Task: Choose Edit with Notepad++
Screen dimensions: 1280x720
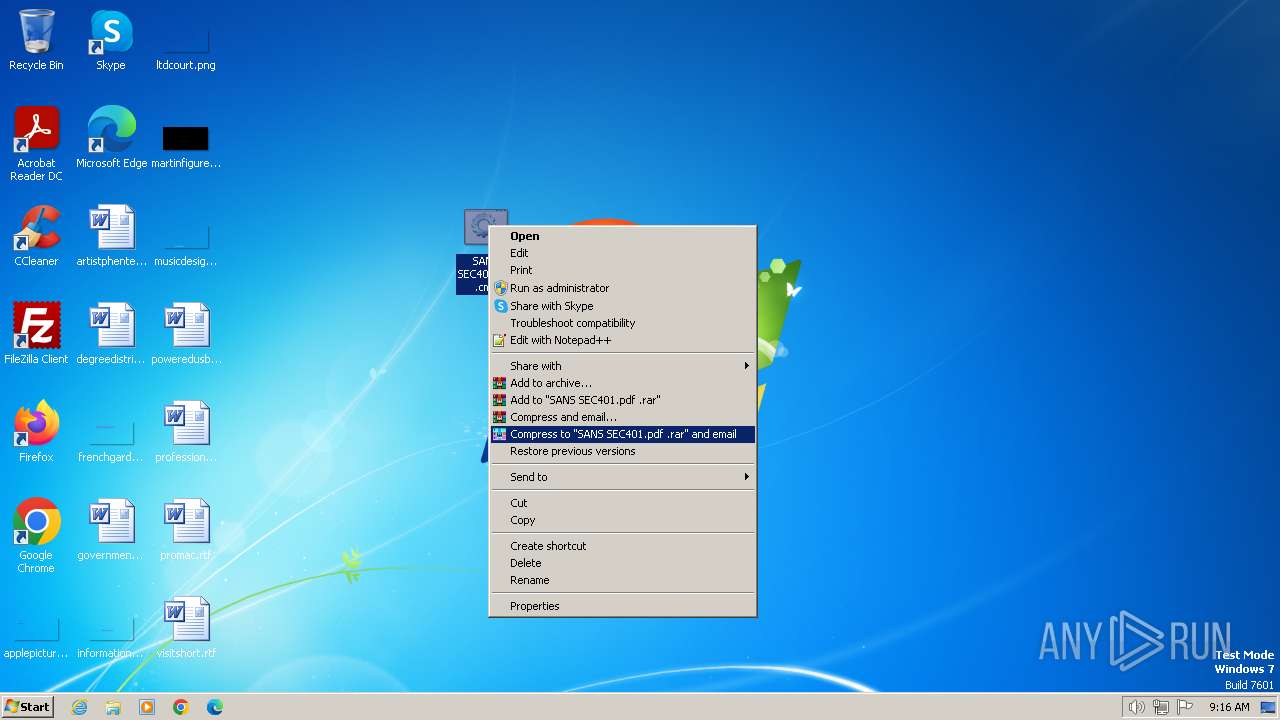Action: pyautogui.click(x=622, y=340)
